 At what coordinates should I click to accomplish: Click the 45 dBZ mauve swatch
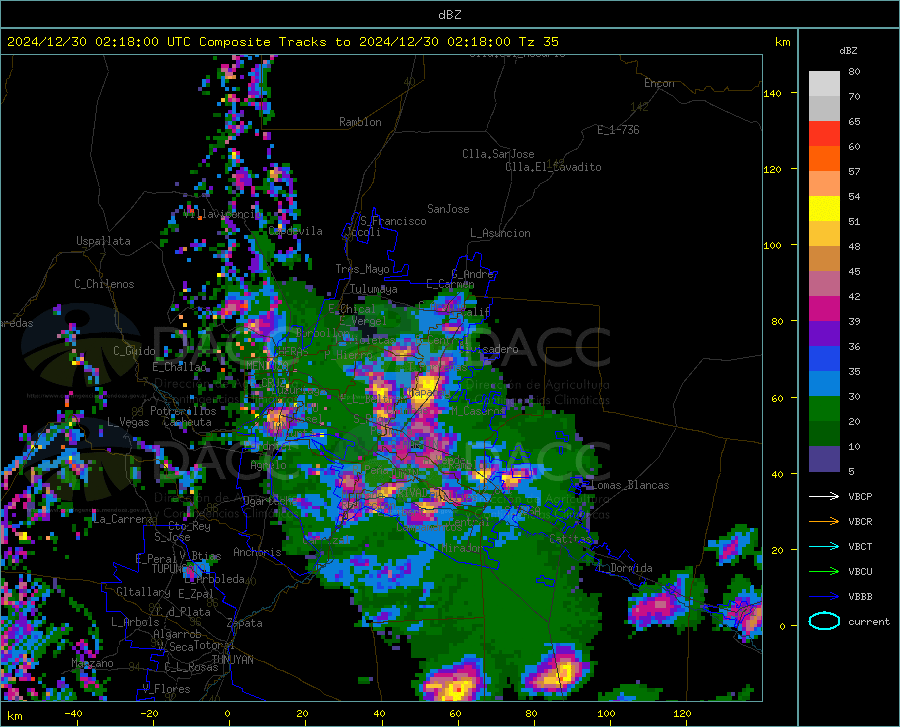point(824,283)
